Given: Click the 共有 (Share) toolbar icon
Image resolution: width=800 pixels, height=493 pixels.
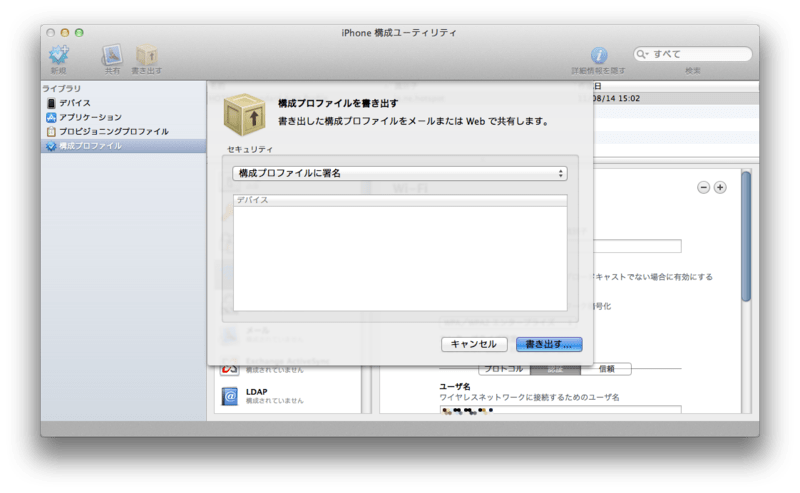Looking at the screenshot, I should 112,56.
